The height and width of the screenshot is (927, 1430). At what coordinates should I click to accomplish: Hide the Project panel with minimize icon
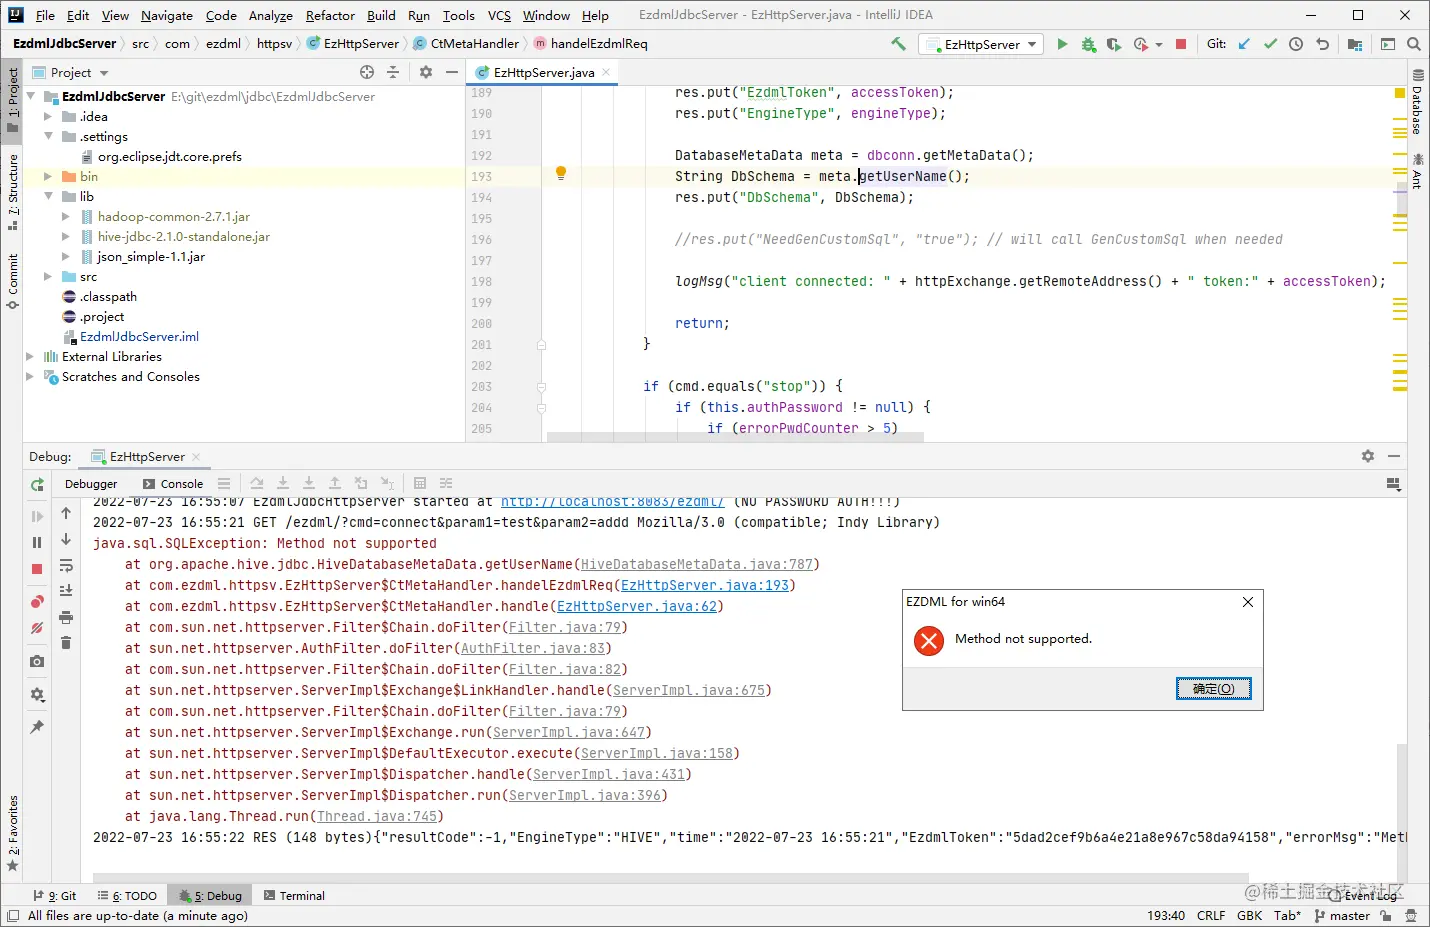point(452,72)
